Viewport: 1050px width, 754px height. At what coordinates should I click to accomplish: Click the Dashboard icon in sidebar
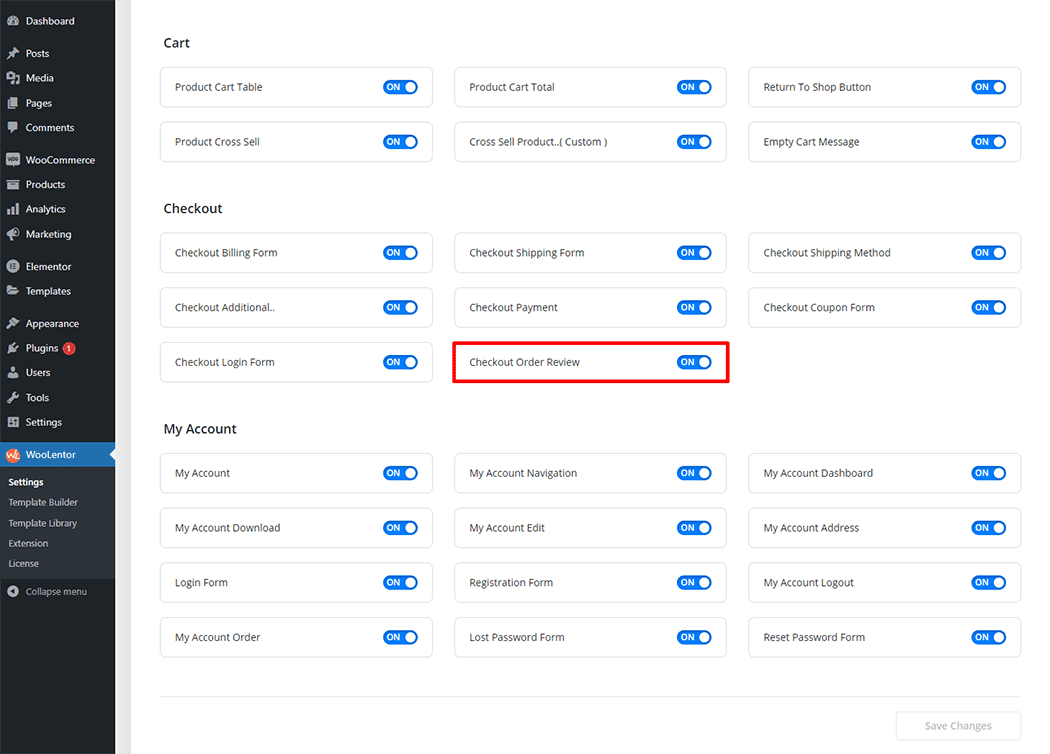12,21
